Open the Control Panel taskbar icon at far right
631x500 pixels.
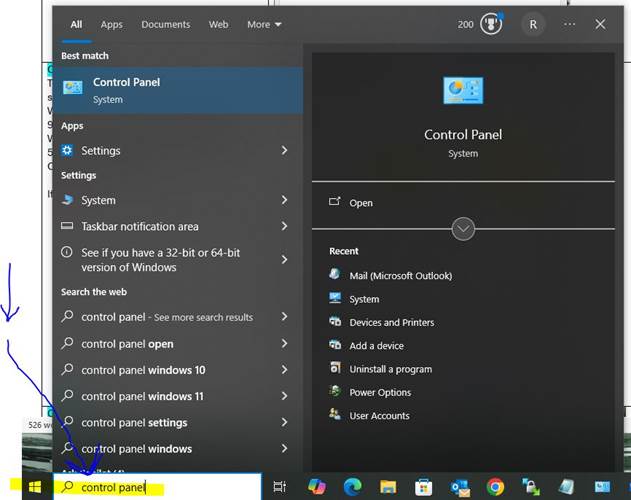(x=602, y=487)
